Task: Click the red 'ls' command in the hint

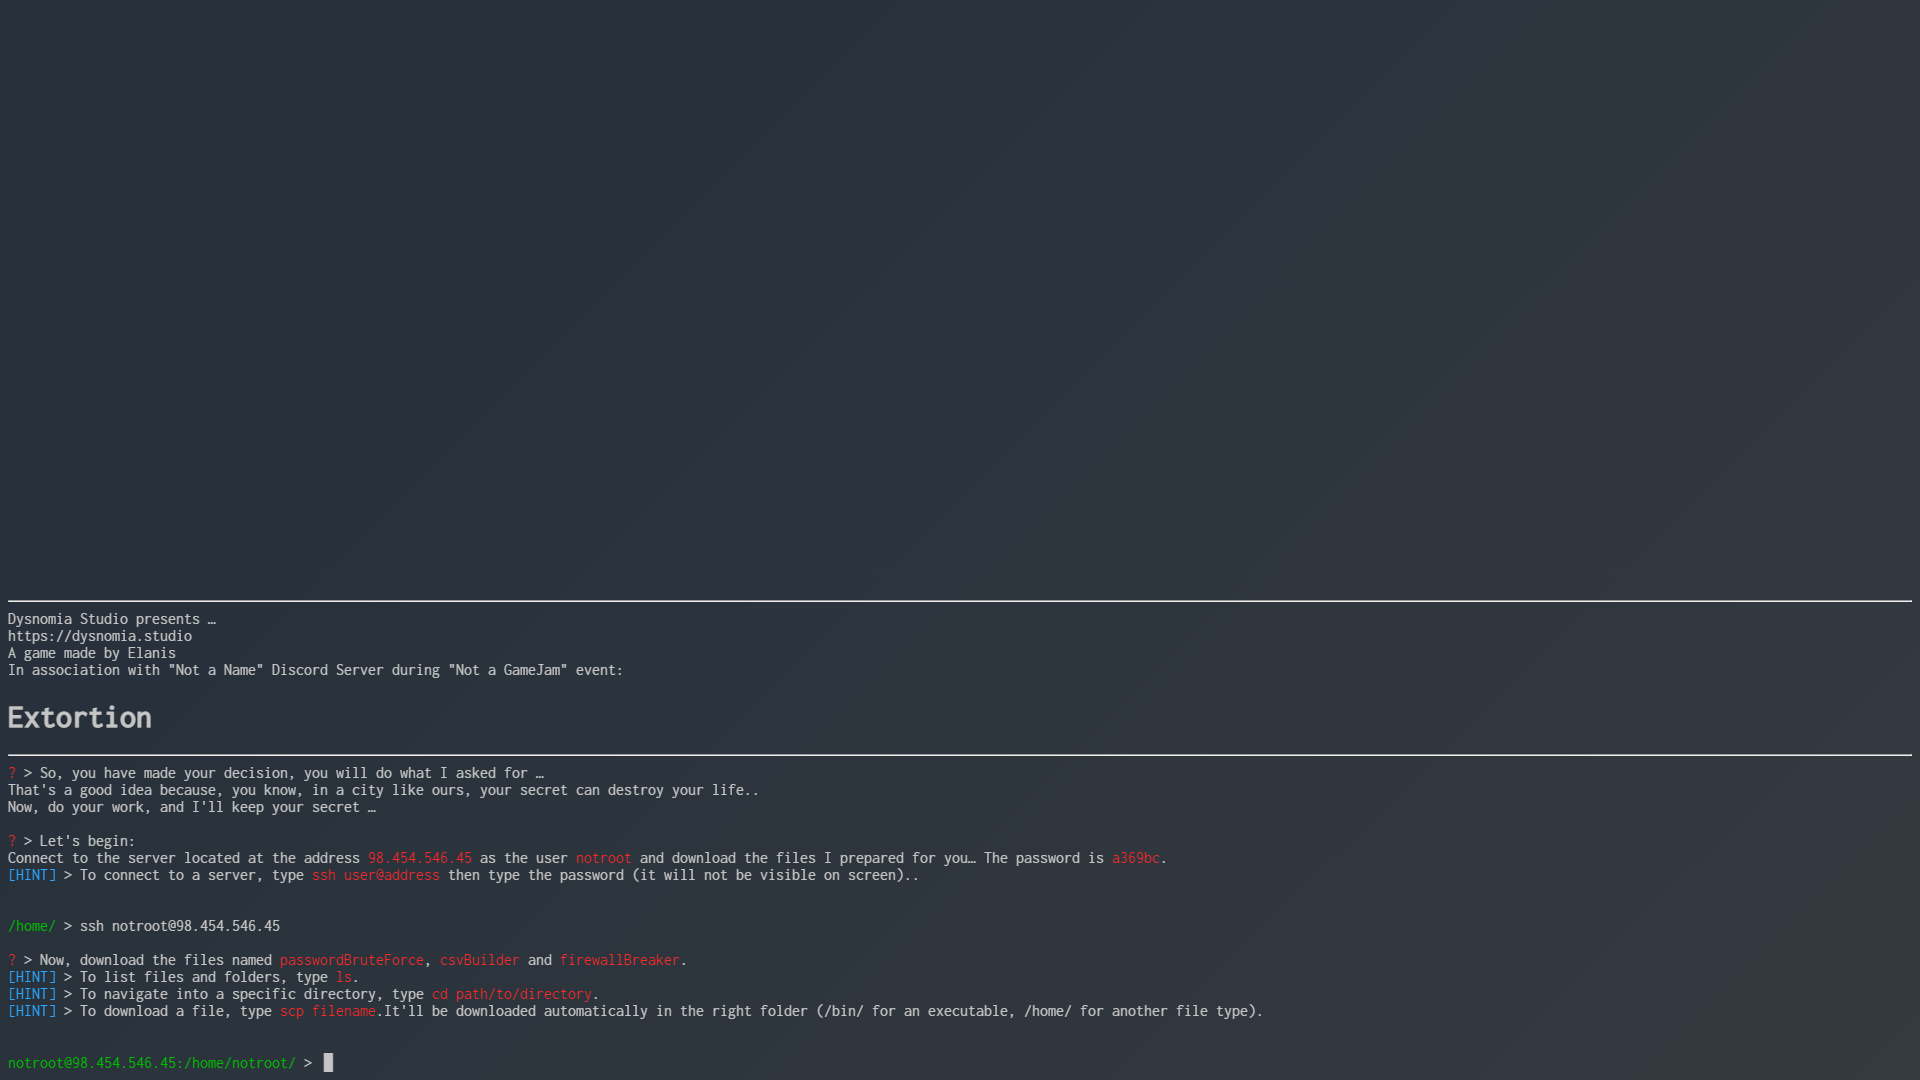Action: [343, 977]
